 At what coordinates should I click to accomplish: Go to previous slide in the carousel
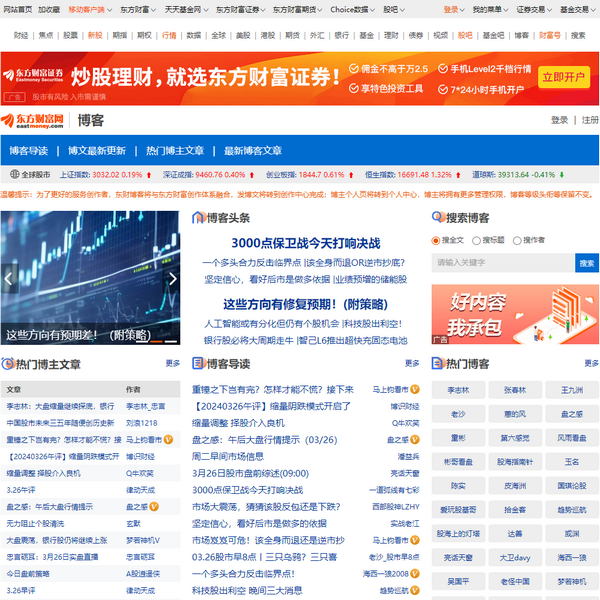[x=9, y=279]
